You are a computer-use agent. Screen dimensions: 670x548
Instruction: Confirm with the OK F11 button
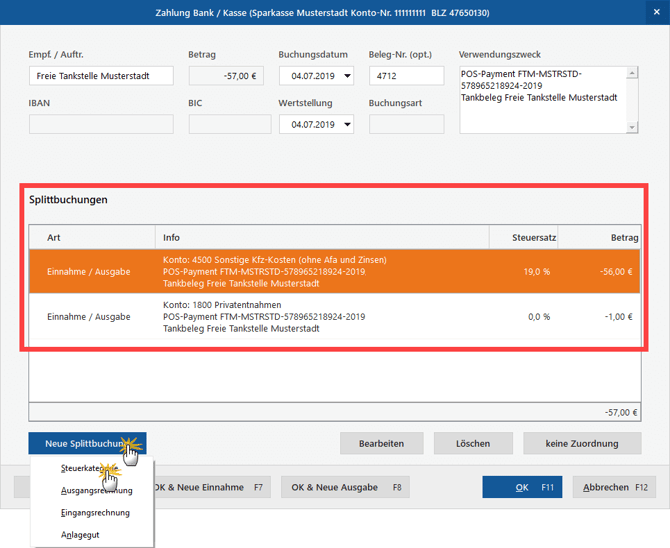(522, 487)
